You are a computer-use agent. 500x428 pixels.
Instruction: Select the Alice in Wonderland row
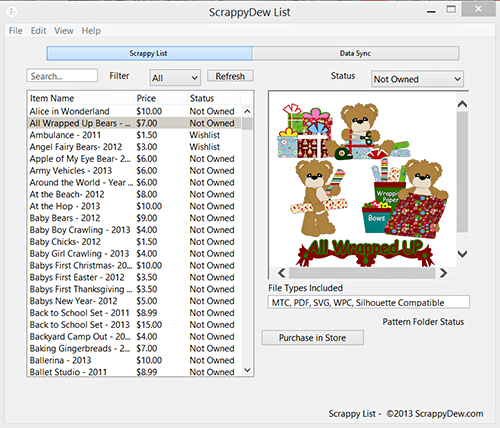[x=134, y=111]
